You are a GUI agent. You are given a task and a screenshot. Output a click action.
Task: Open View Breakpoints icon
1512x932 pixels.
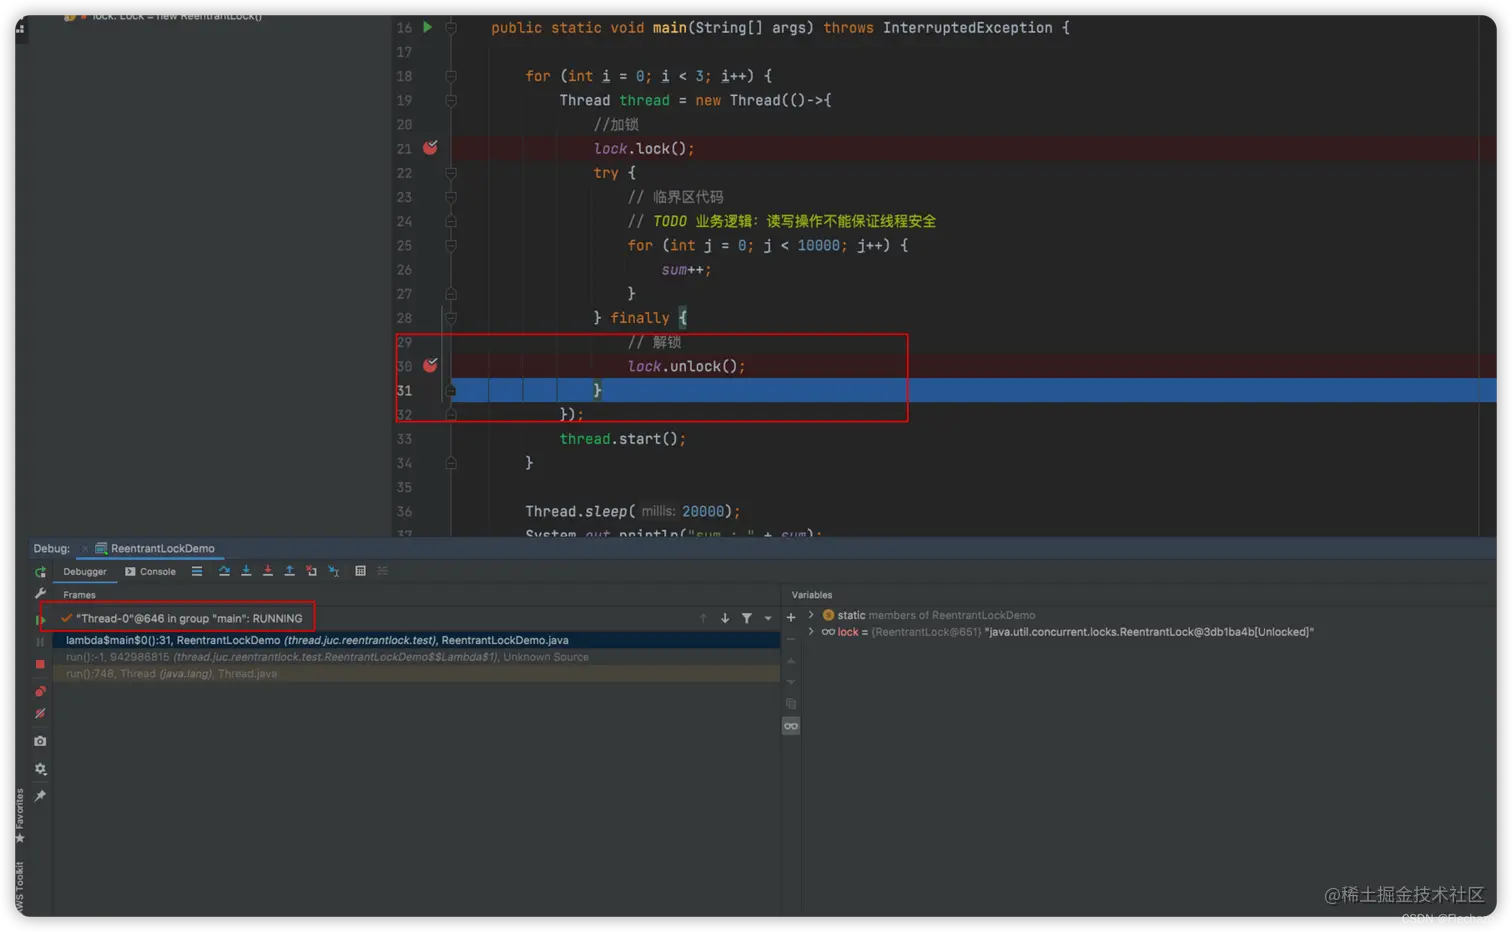click(x=40, y=691)
